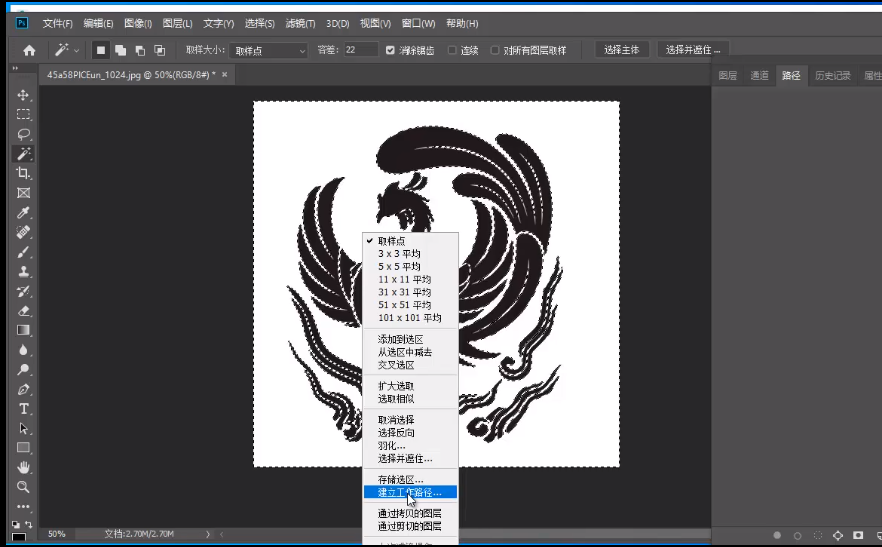Select the Horizontal Type tool
The width and height of the screenshot is (882, 547).
pyautogui.click(x=23, y=409)
